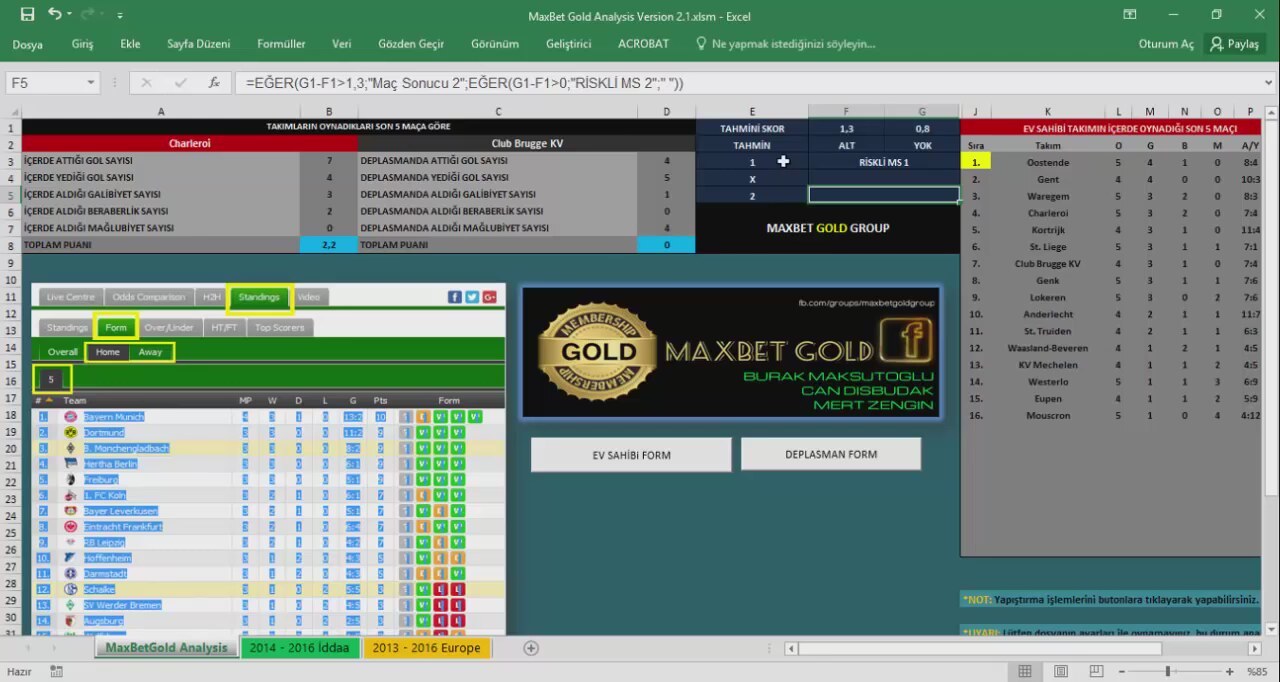Click the 'Ne yapmak istediğinizi söyleyin' search box
Viewport: 1280px width, 682px height.
pyautogui.click(x=786, y=44)
